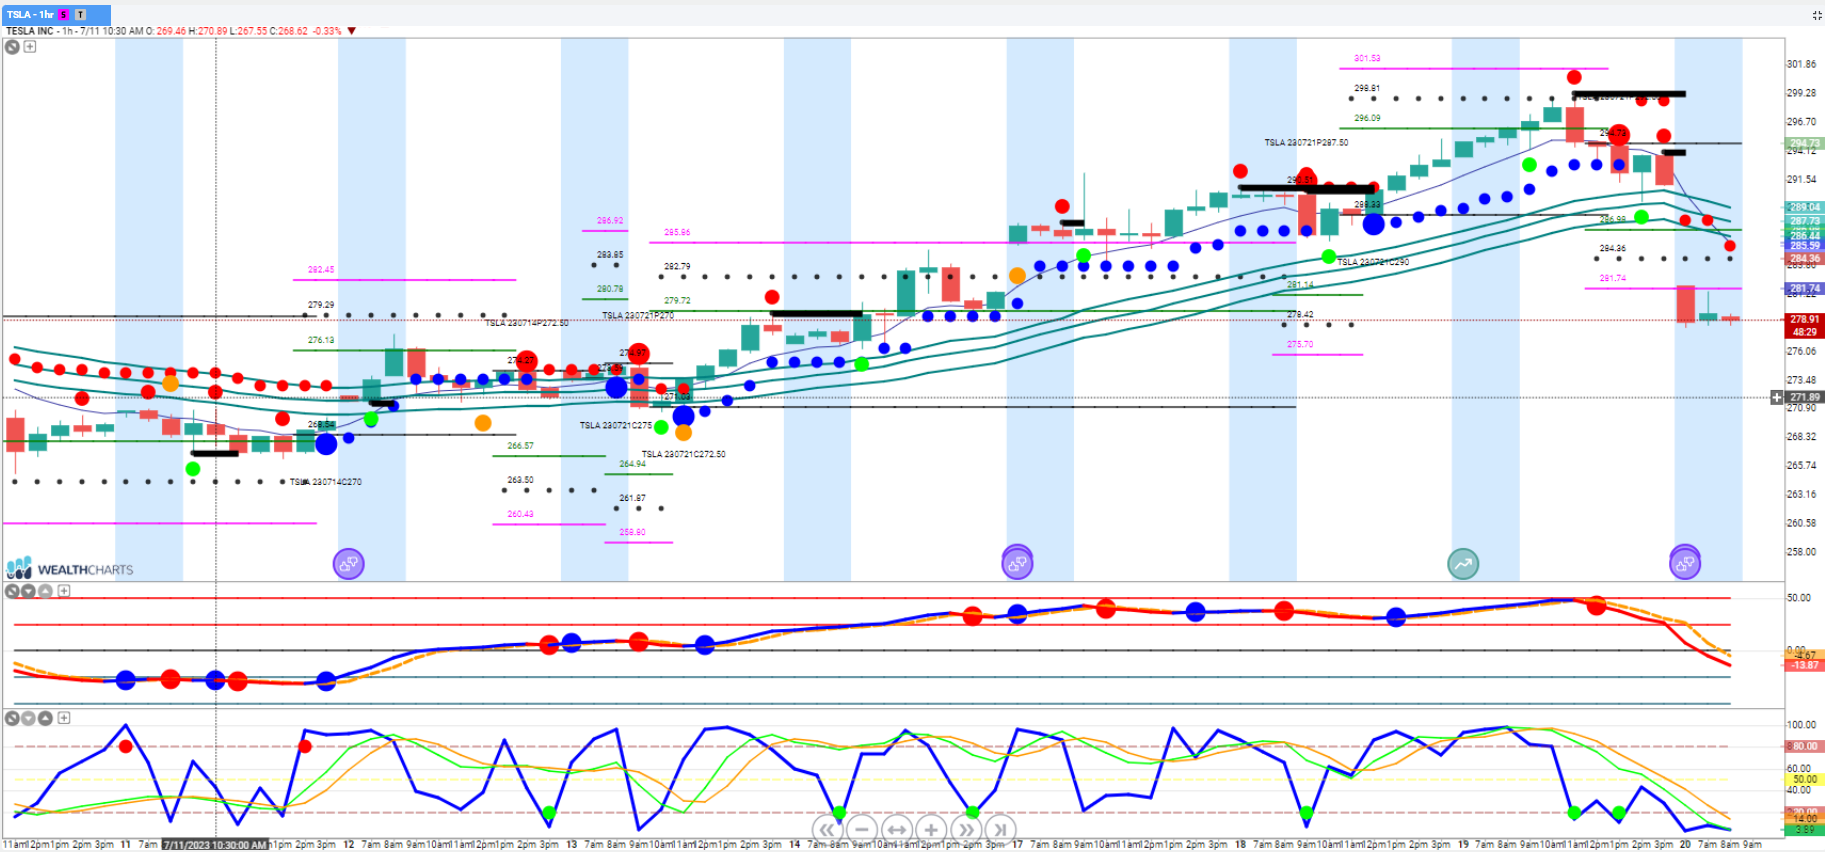Move the middle oscillator pane down
The height and width of the screenshot is (852, 1825).
click(x=29, y=591)
